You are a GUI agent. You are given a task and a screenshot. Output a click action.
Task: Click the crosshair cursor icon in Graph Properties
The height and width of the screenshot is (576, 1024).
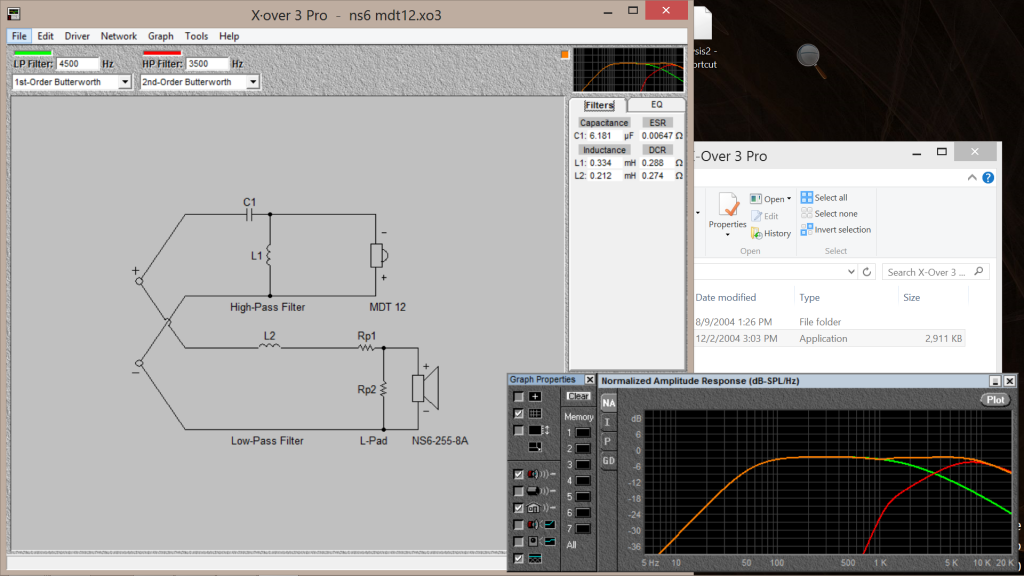(535, 396)
